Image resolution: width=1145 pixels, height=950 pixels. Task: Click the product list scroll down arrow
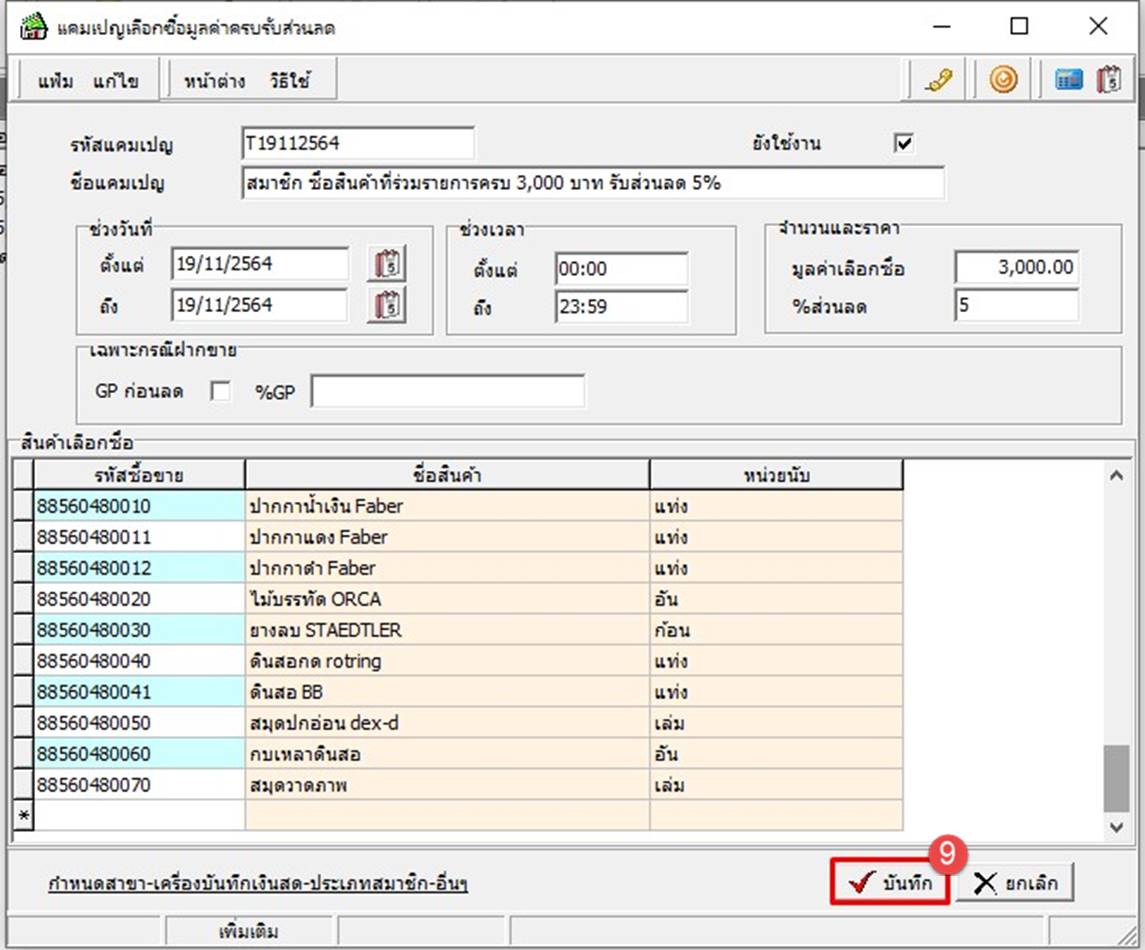pos(1117,826)
